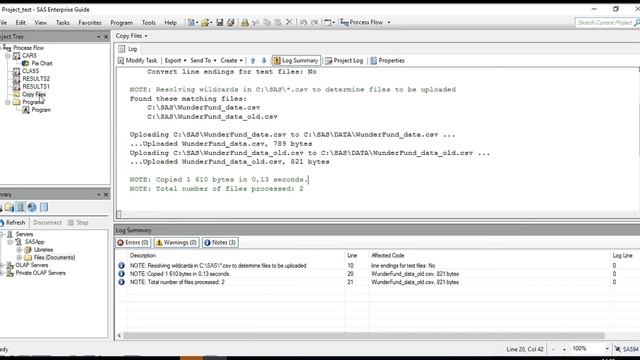Click the Refresh button in Servers pane
This screenshot has height=360, width=640.
pyautogui.click(x=13, y=222)
